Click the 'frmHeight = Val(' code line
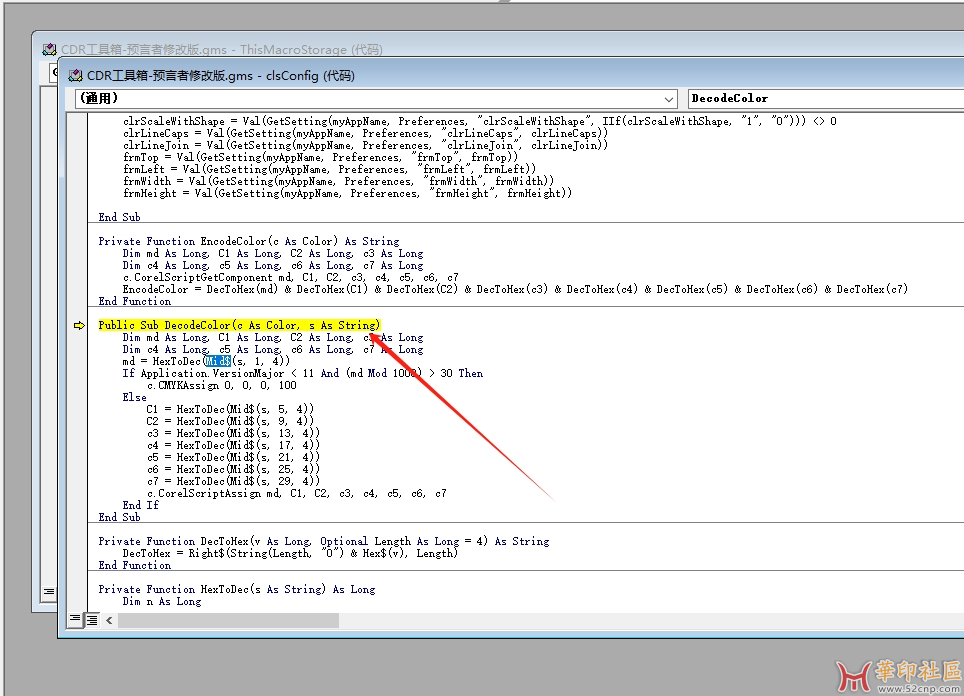Viewport: 964px width, 696px height. coord(347,193)
